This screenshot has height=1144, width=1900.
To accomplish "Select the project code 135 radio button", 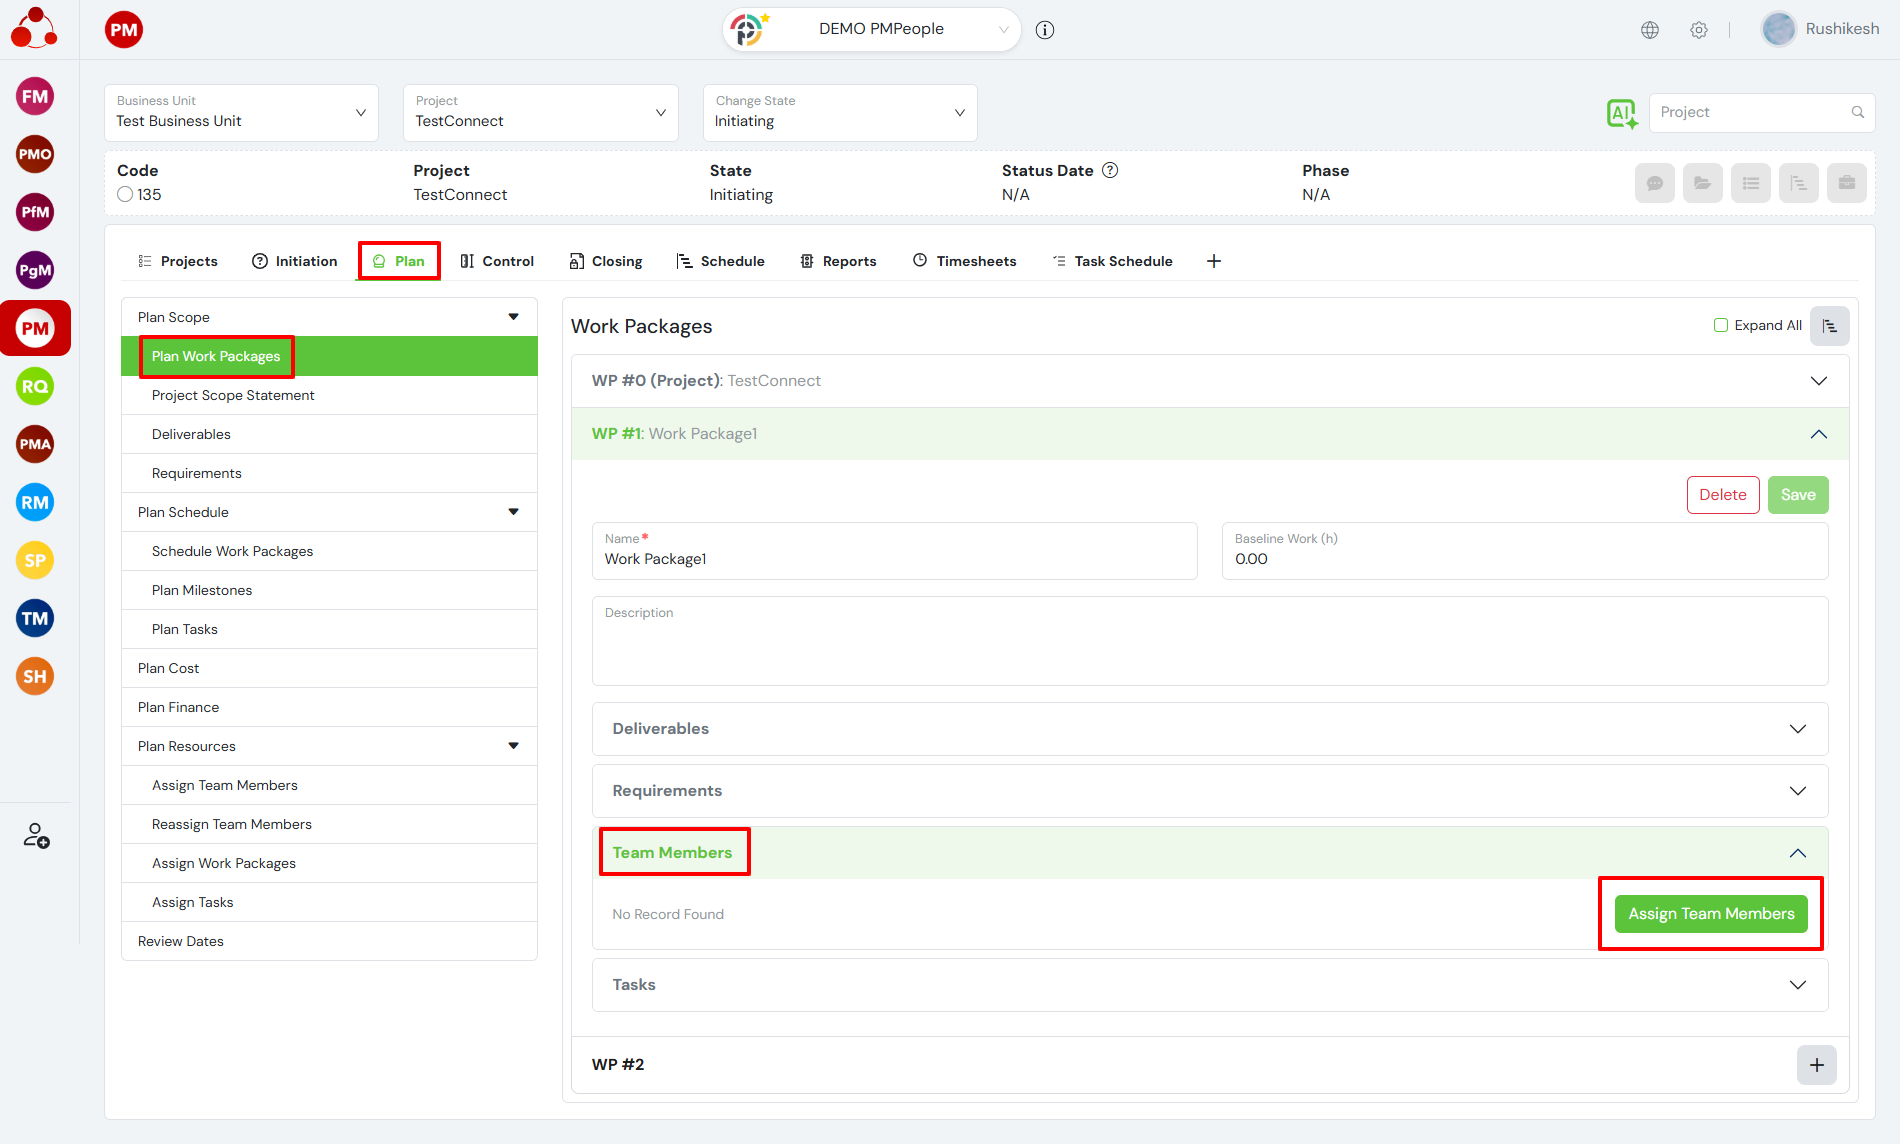I will 125,195.
